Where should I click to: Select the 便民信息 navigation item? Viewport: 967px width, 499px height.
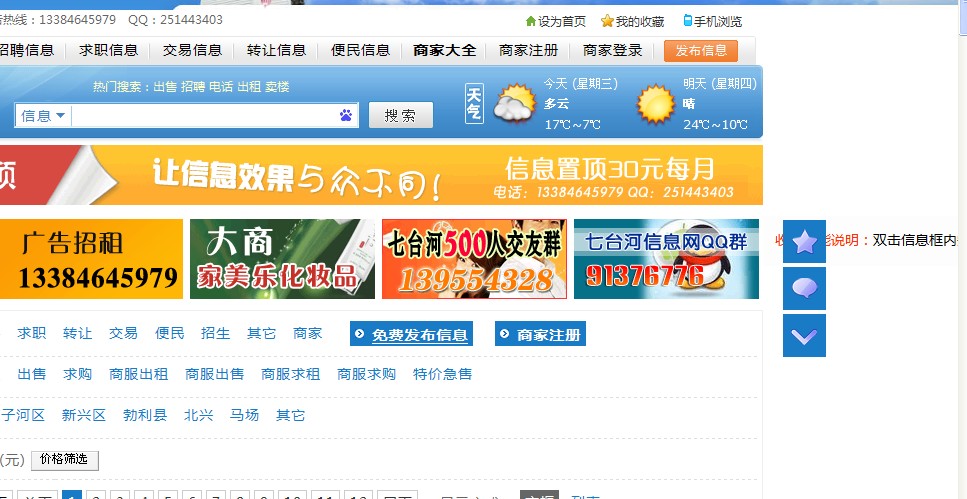pos(360,50)
